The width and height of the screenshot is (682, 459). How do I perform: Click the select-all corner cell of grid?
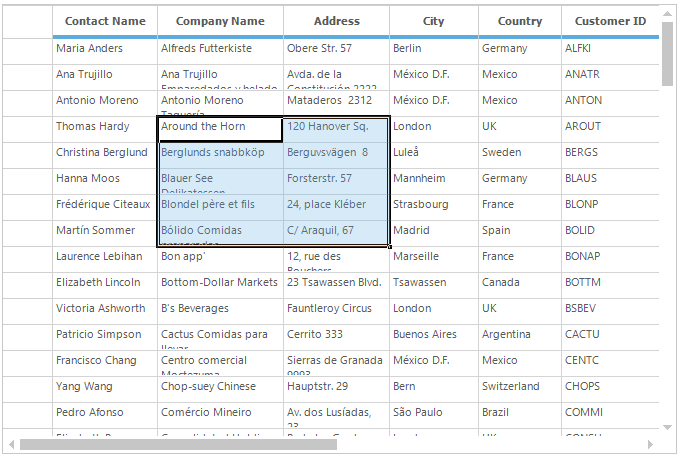[x=28, y=21]
